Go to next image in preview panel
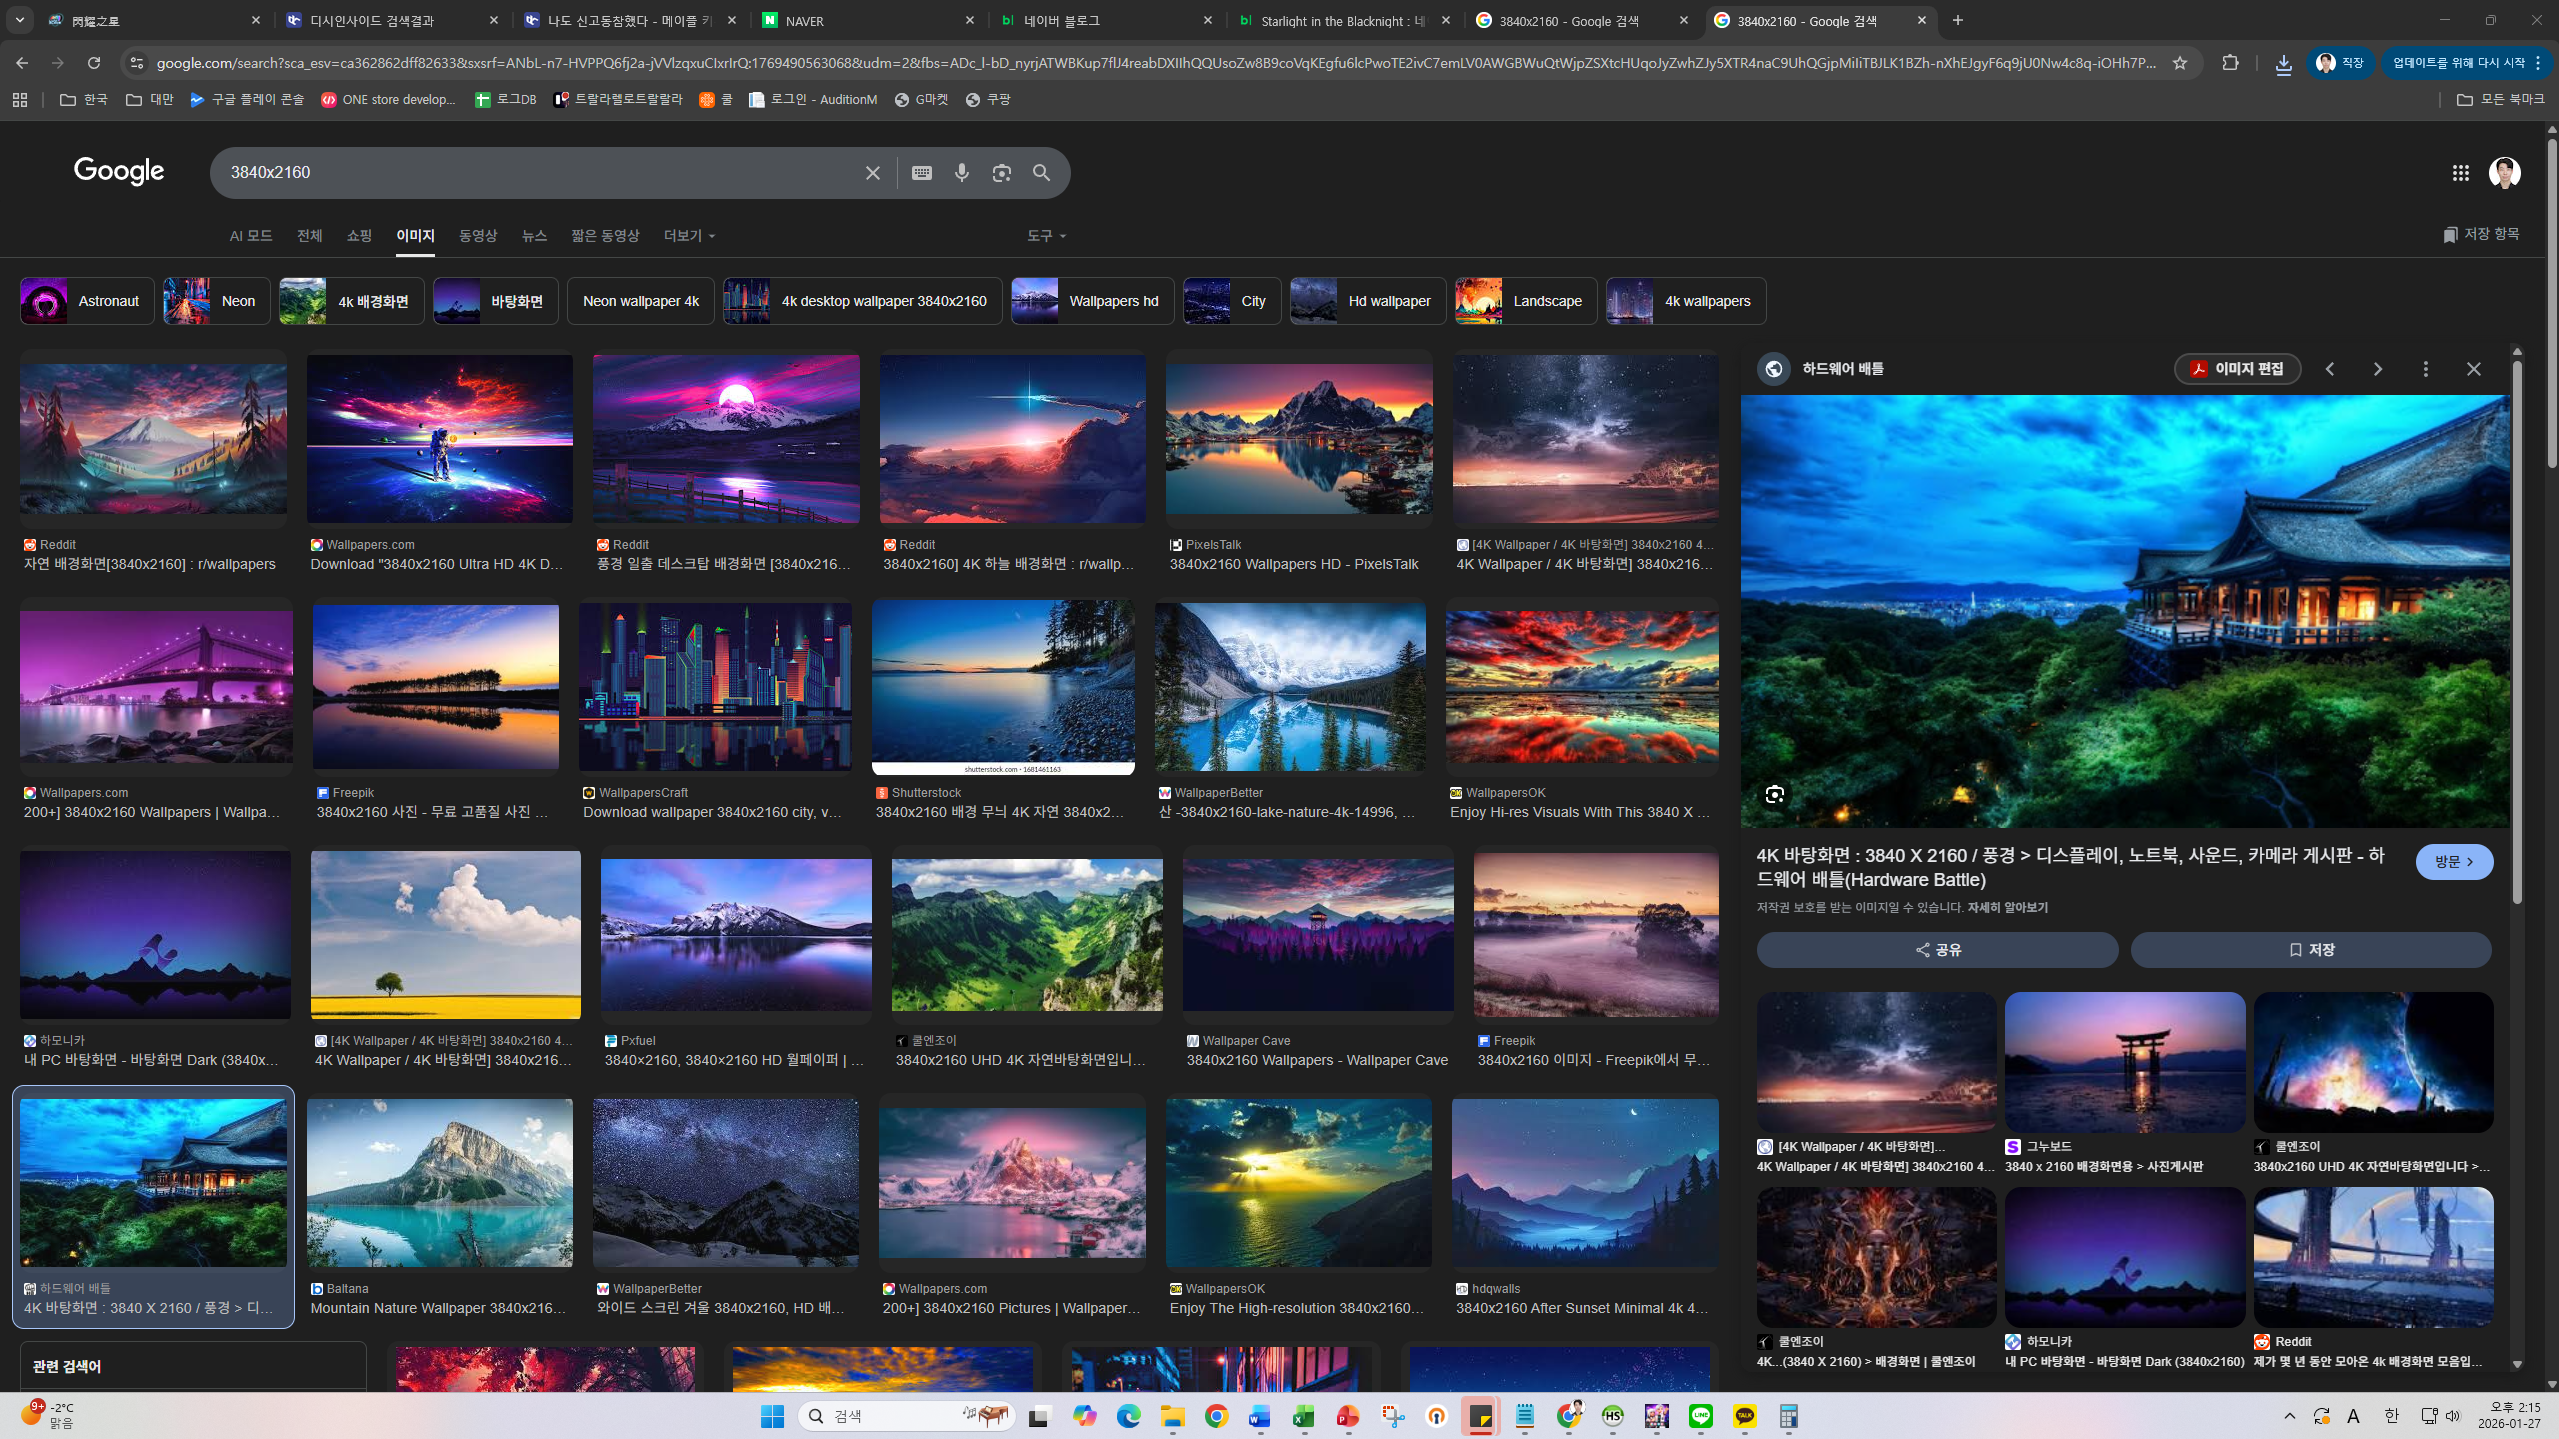The height and width of the screenshot is (1439, 2559). pyautogui.click(x=2377, y=369)
